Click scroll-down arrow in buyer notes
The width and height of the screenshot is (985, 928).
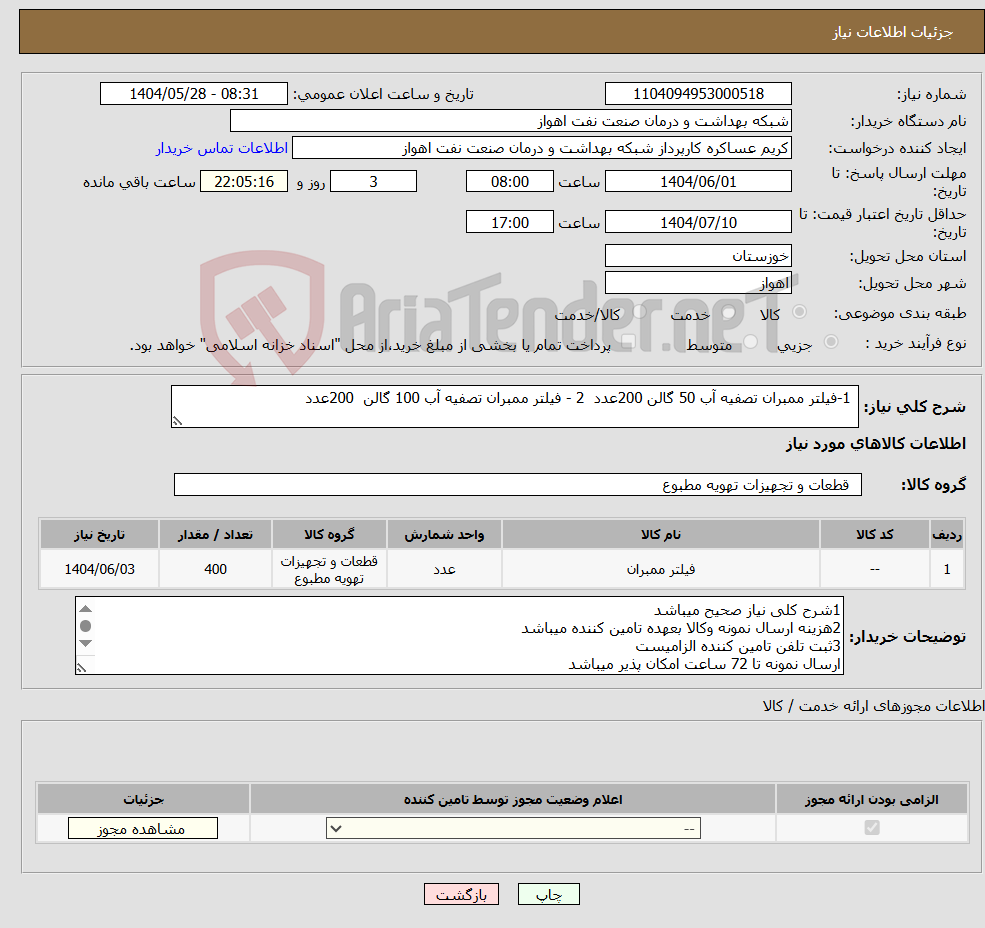click(x=86, y=643)
